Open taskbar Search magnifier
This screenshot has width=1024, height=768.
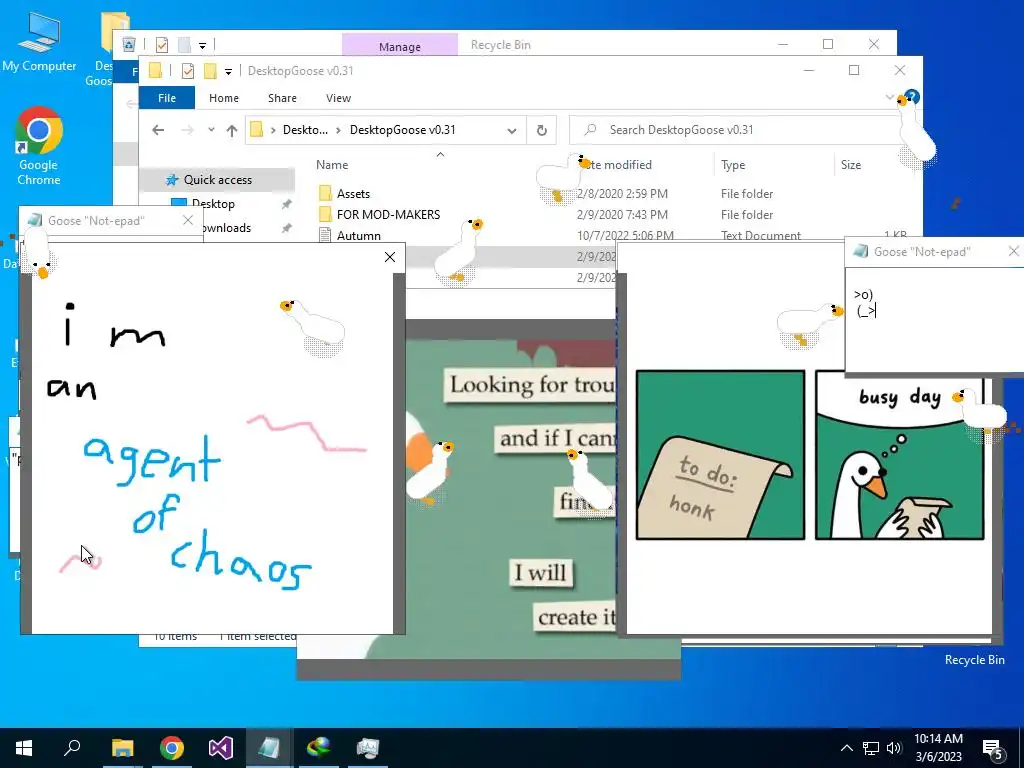pyautogui.click(x=72, y=748)
